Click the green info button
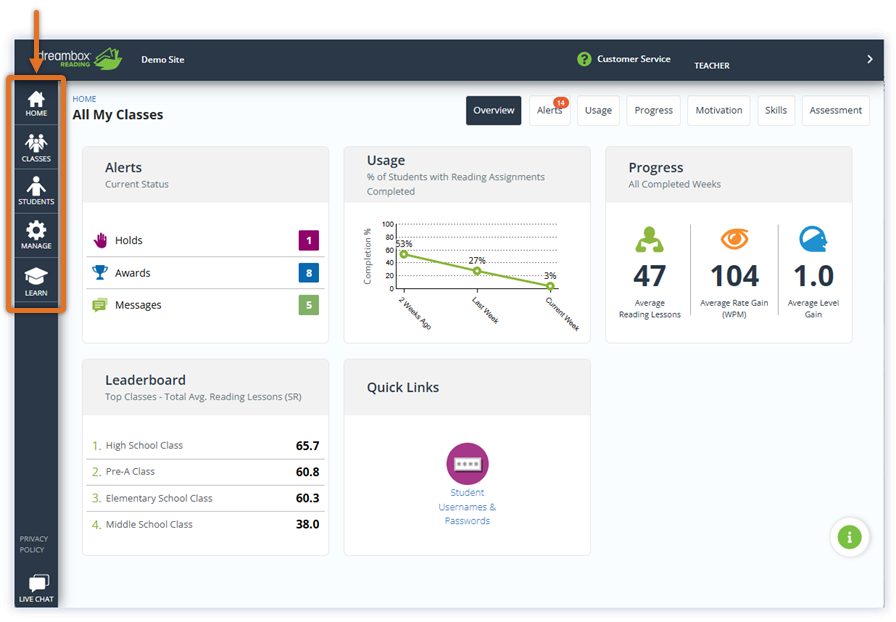 [849, 537]
